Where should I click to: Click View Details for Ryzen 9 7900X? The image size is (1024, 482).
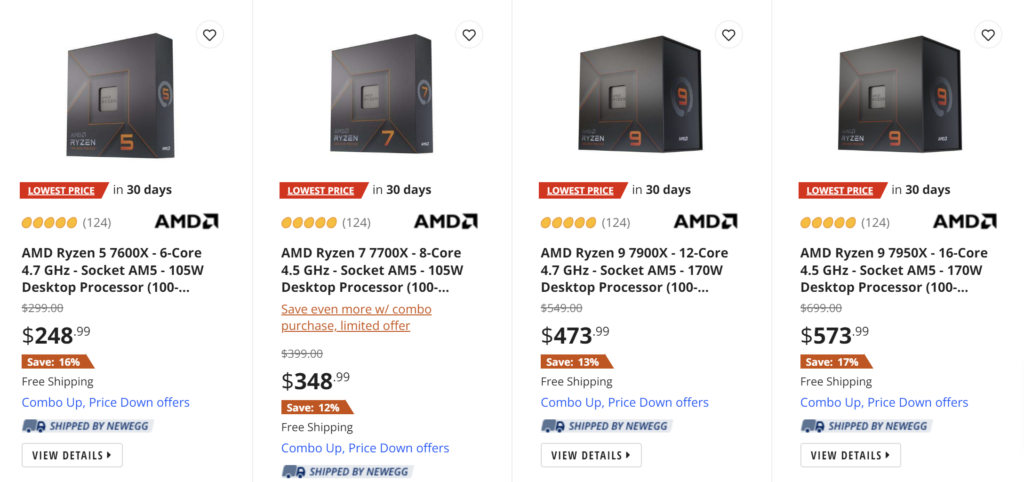[x=590, y=455]
